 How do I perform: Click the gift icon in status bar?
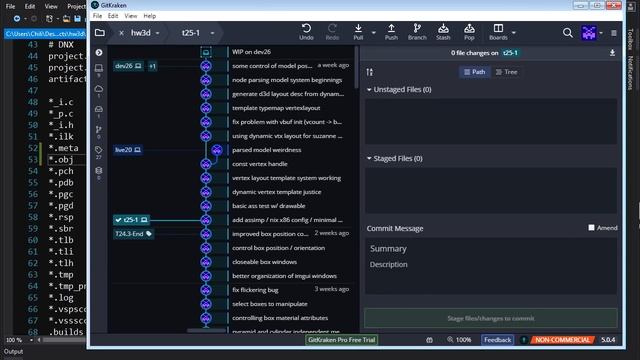[429, 340]
